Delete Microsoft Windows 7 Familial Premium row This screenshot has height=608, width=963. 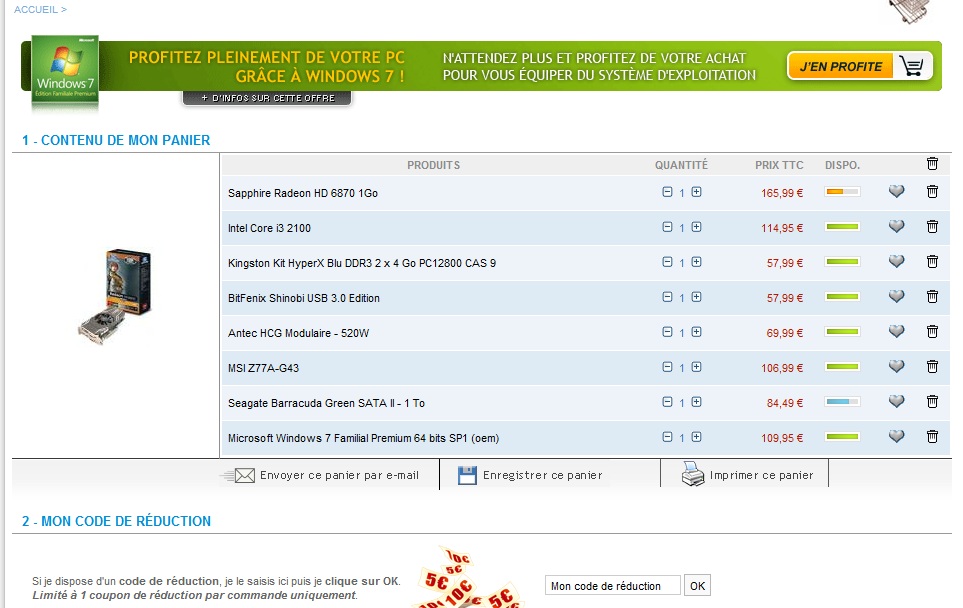click(932, 437)
